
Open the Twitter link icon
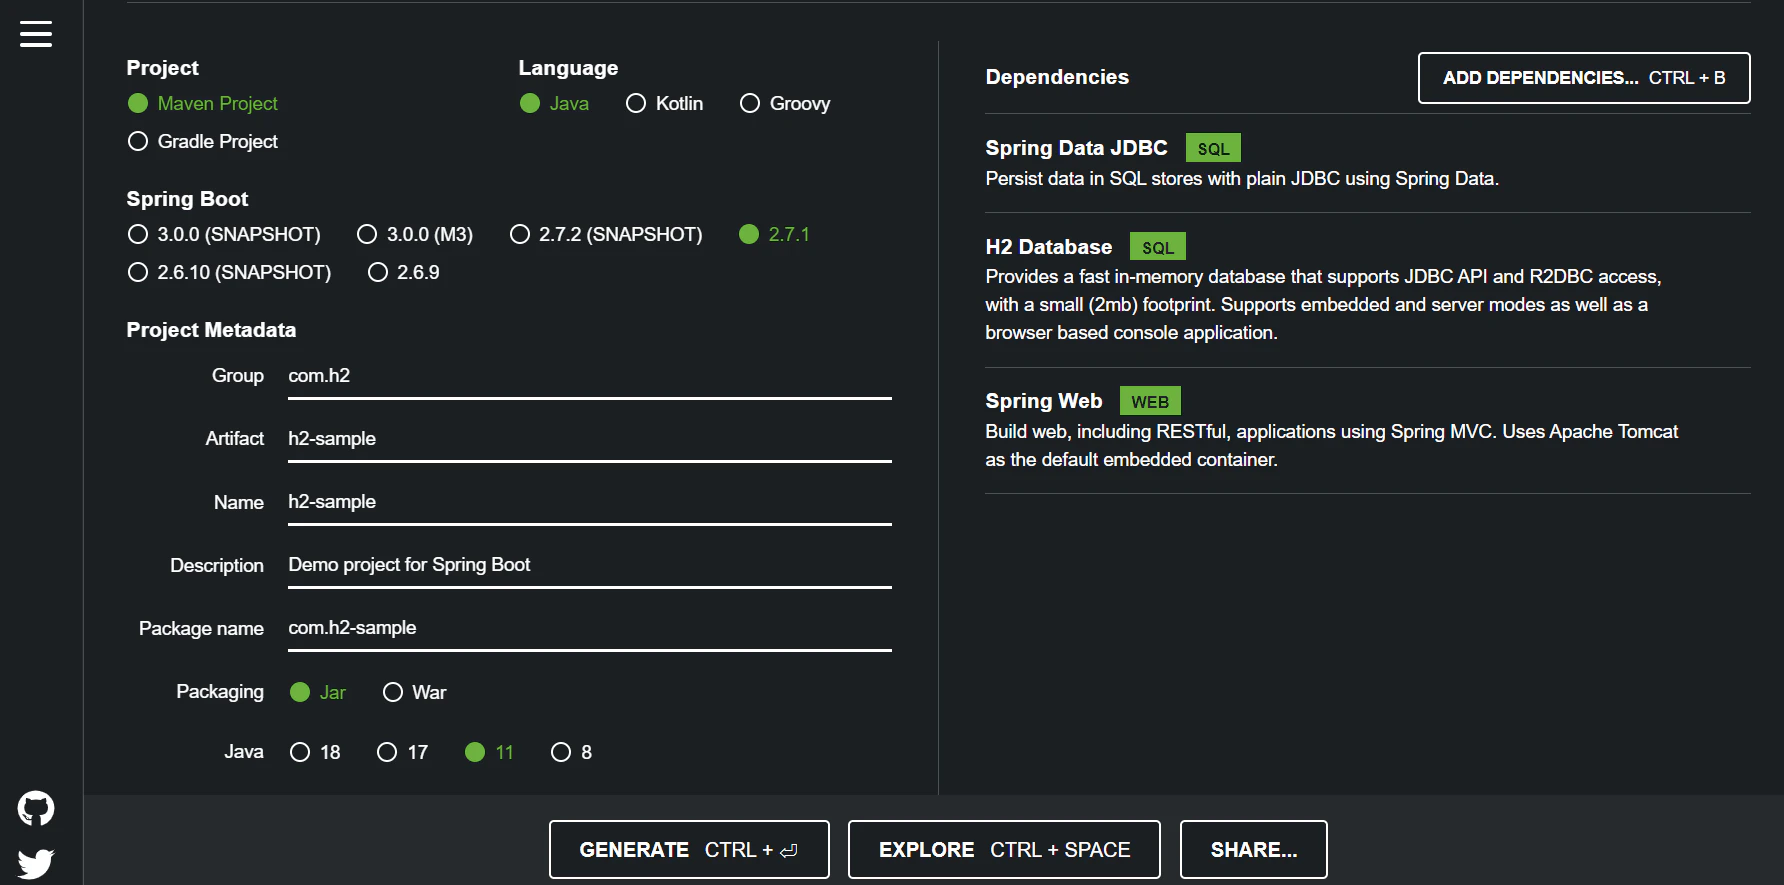point(36,863)
